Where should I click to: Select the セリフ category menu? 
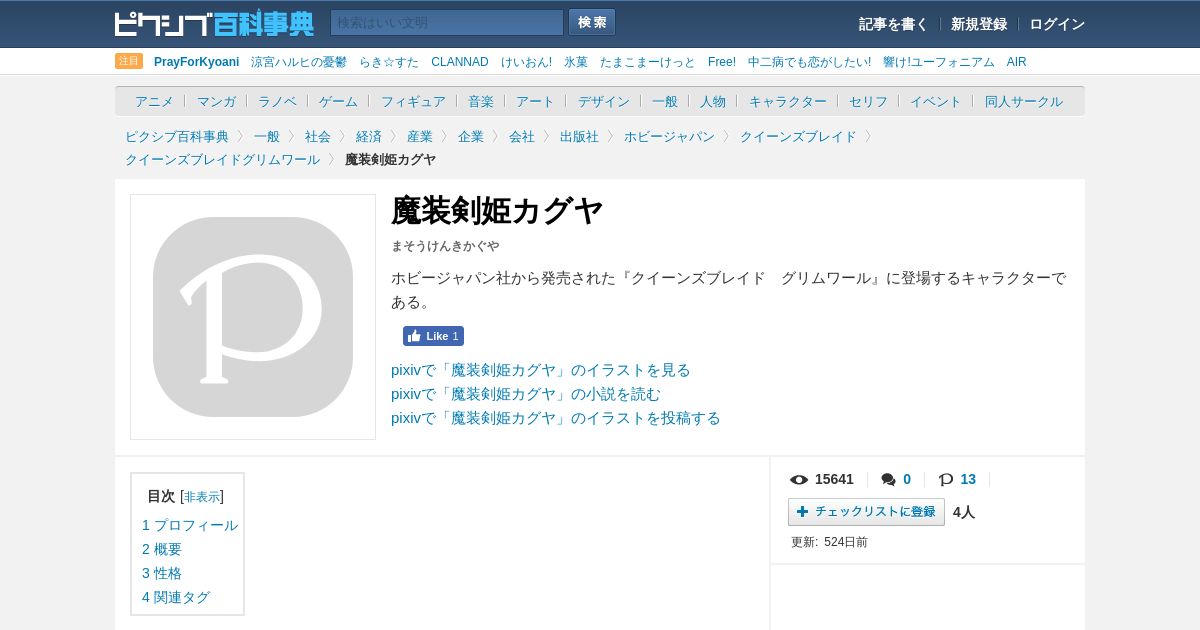pos(868,101)
